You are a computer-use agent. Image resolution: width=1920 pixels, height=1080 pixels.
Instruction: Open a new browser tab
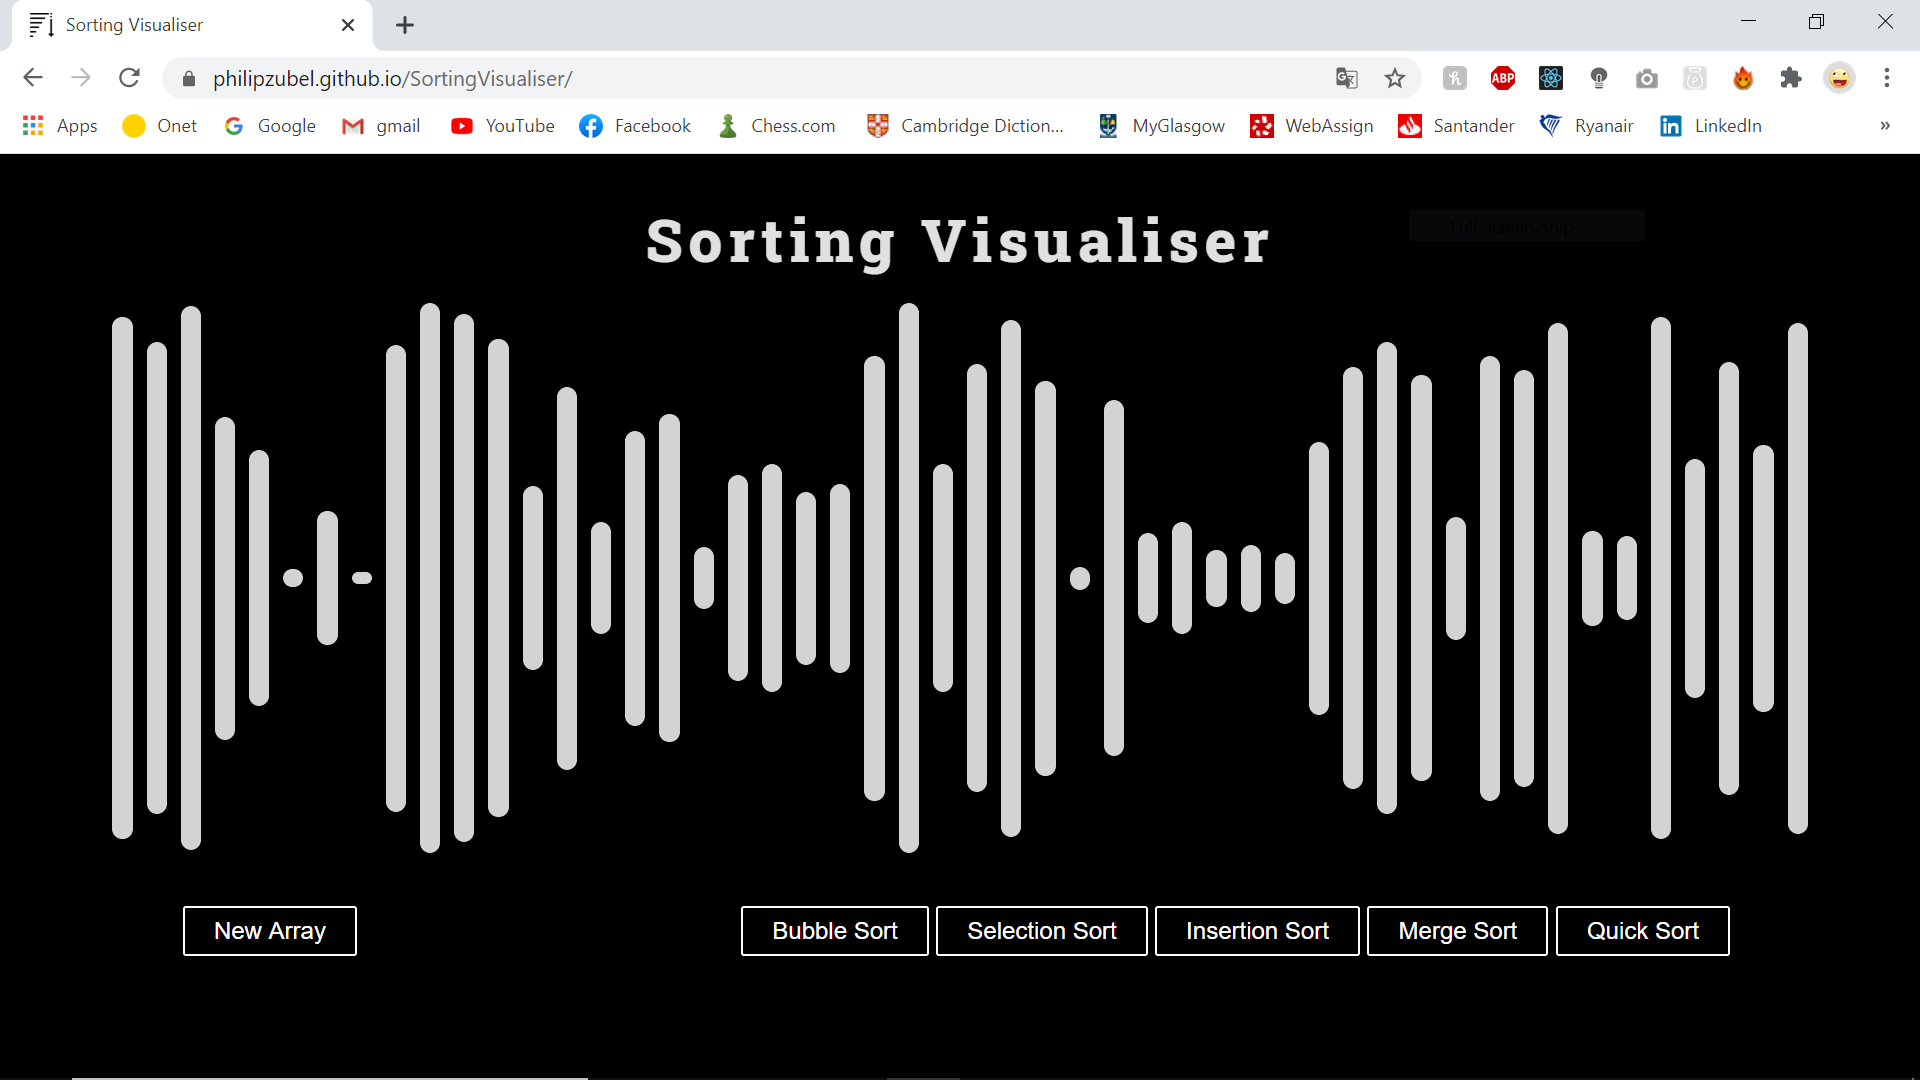[x=404, y=25]
